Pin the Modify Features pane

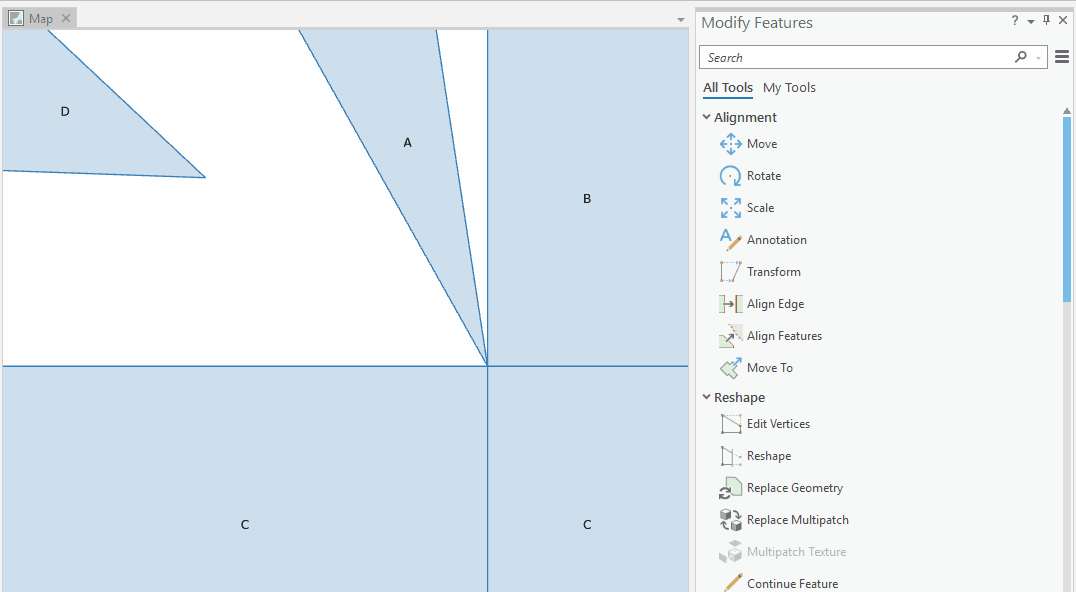[x=1046, y=20]
